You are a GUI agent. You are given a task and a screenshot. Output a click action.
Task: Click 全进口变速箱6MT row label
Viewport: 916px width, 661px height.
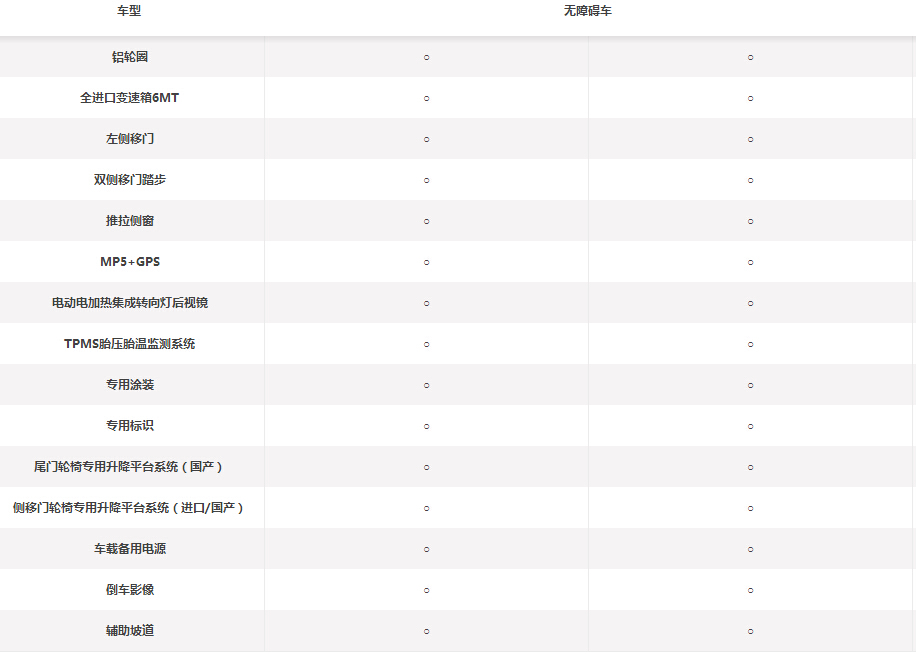(130, 98)
